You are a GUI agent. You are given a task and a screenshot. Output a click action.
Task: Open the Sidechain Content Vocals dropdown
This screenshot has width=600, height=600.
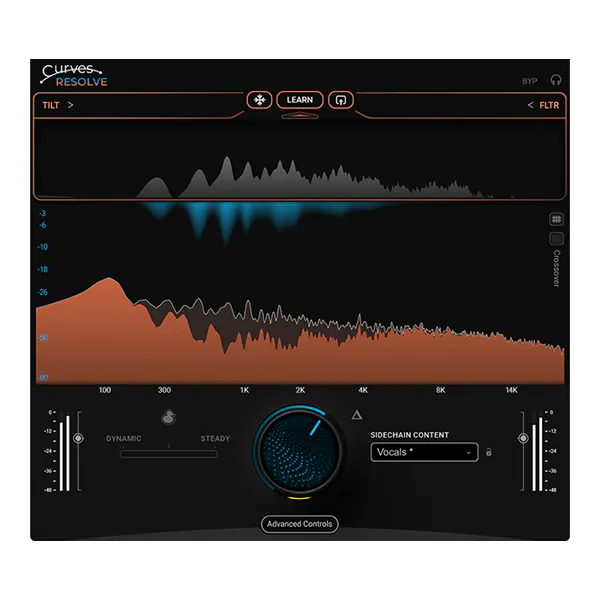[x=424, y=452]
